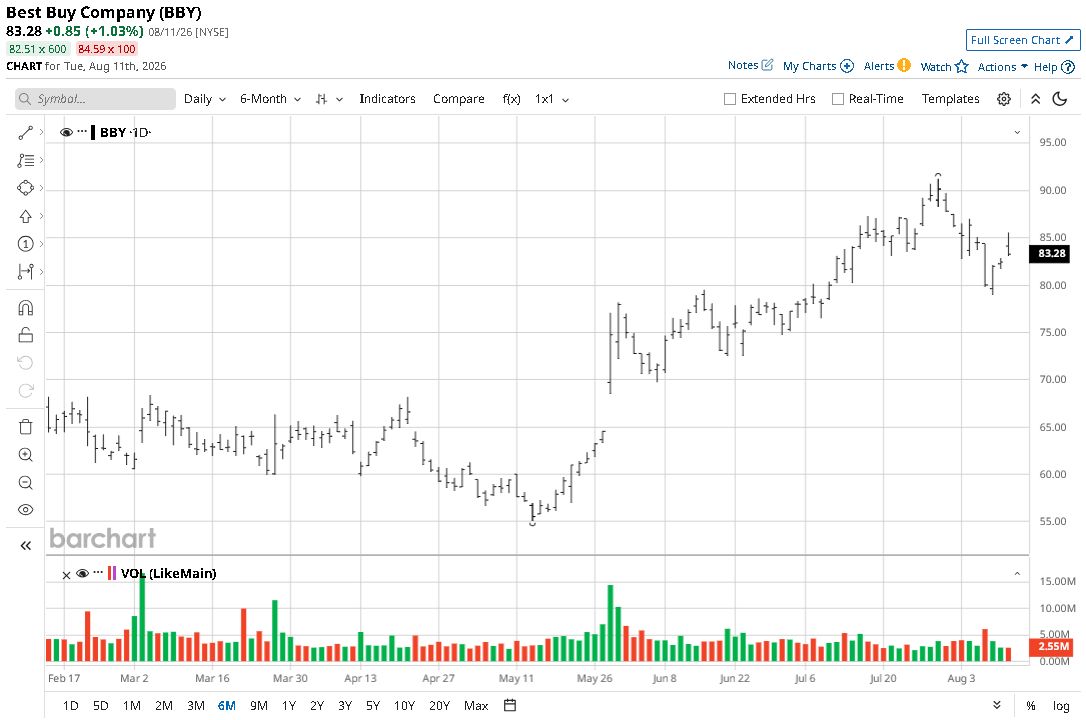Screen dimensions: 1086x720
Task: Open BBY series more options dots
Action: click(82, 131)
